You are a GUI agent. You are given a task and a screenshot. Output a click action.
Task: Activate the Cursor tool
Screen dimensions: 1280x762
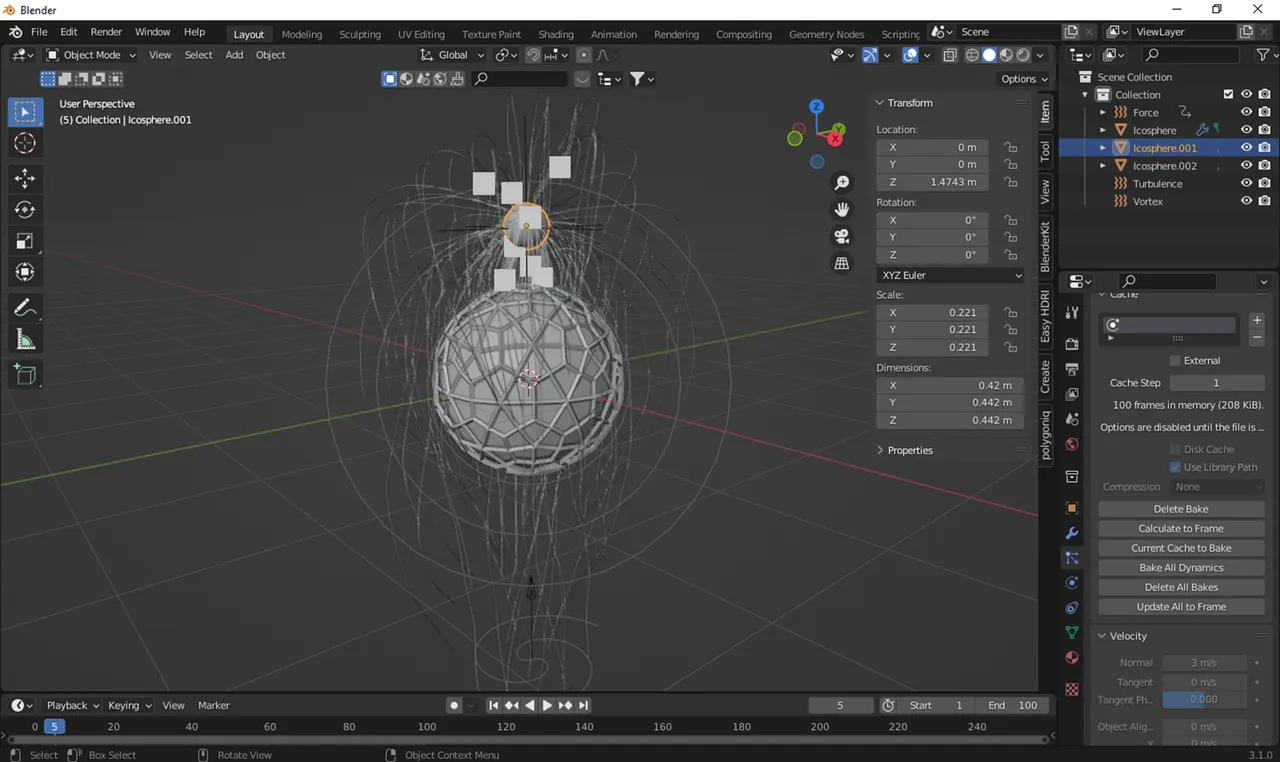pyautogui.click(x=26, y=144)
